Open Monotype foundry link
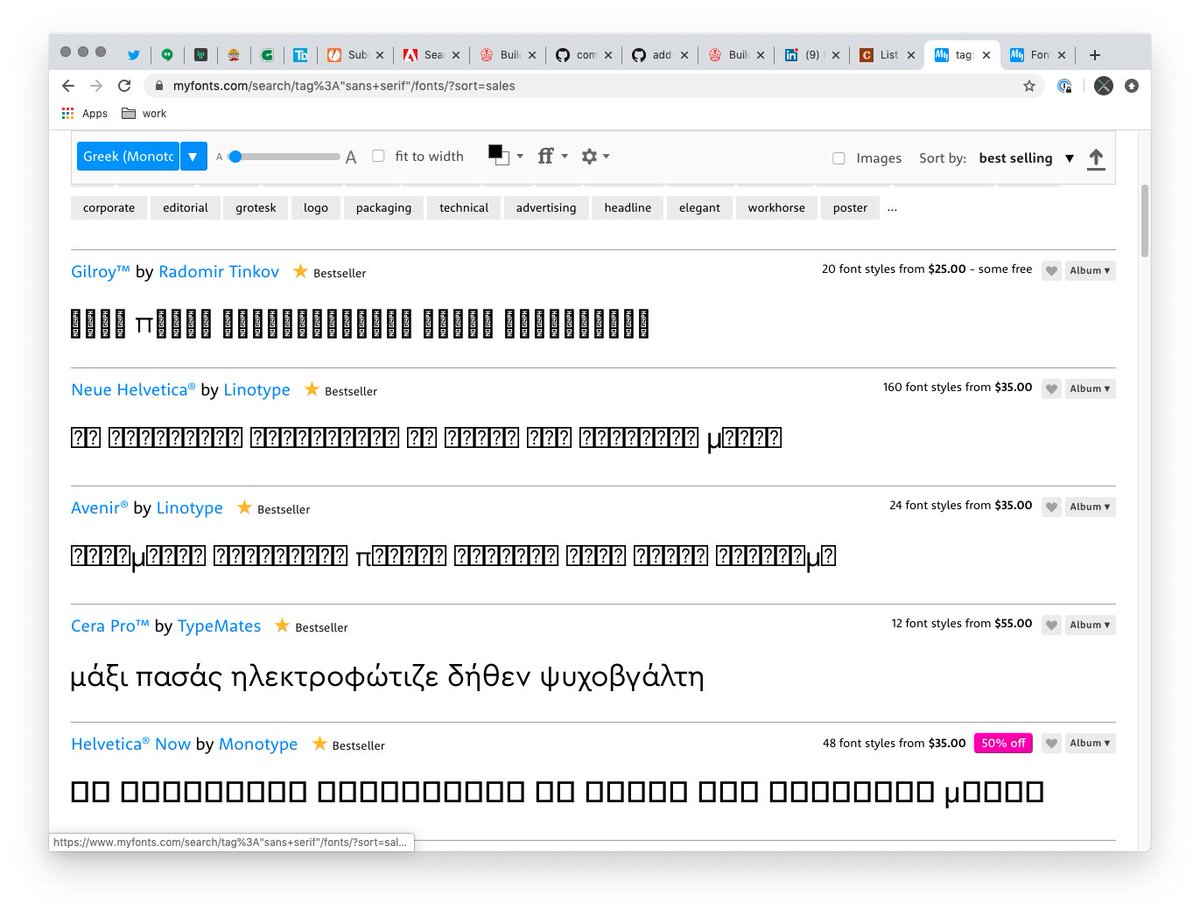Image resolution: width=1200 pixels, height=916 pixels. tap(258, 743)
